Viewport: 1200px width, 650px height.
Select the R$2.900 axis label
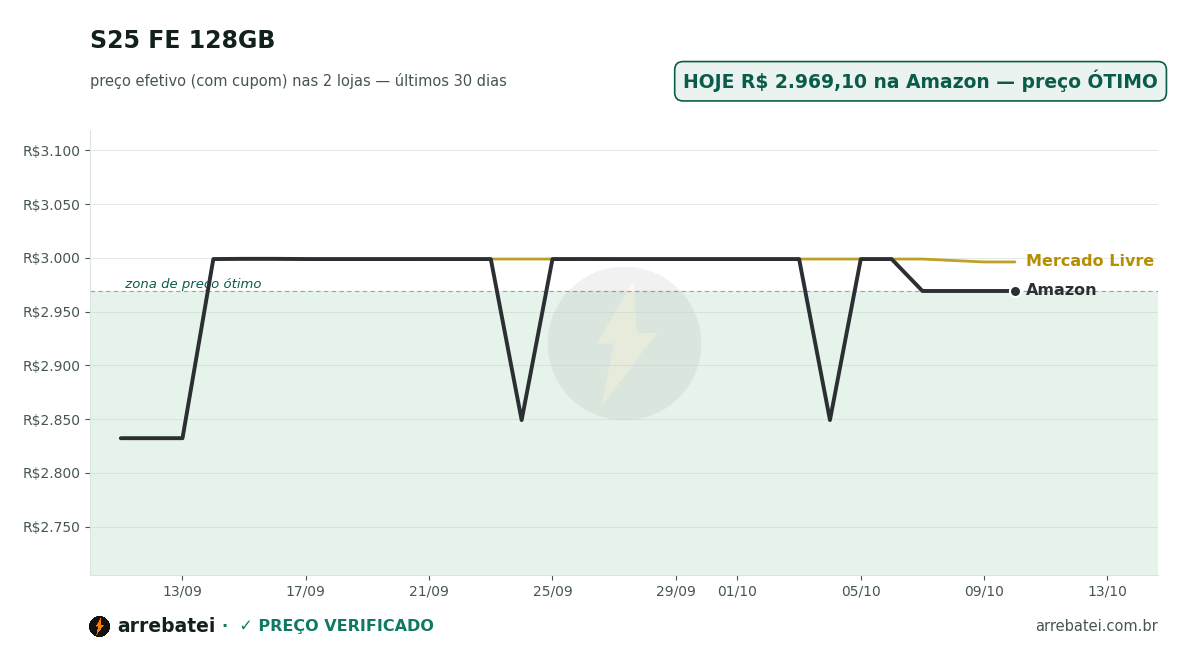(51, 366)
